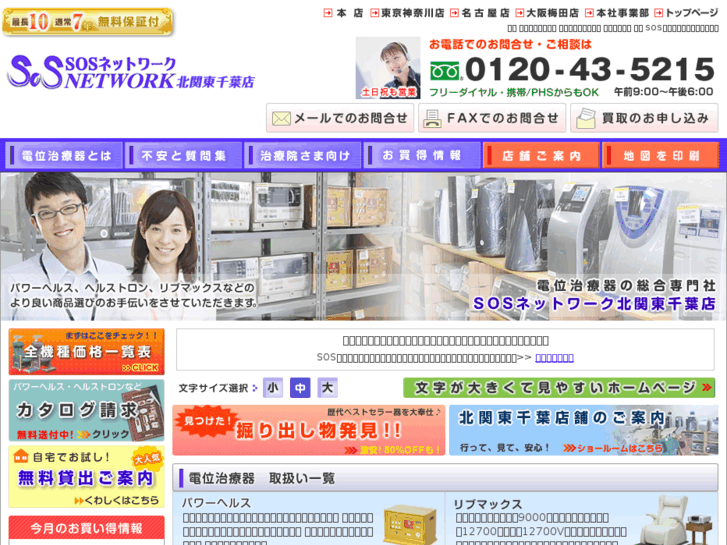Click くわしくはこちら on rental banner
Screen dimensions: 727x545
[117, 500]
